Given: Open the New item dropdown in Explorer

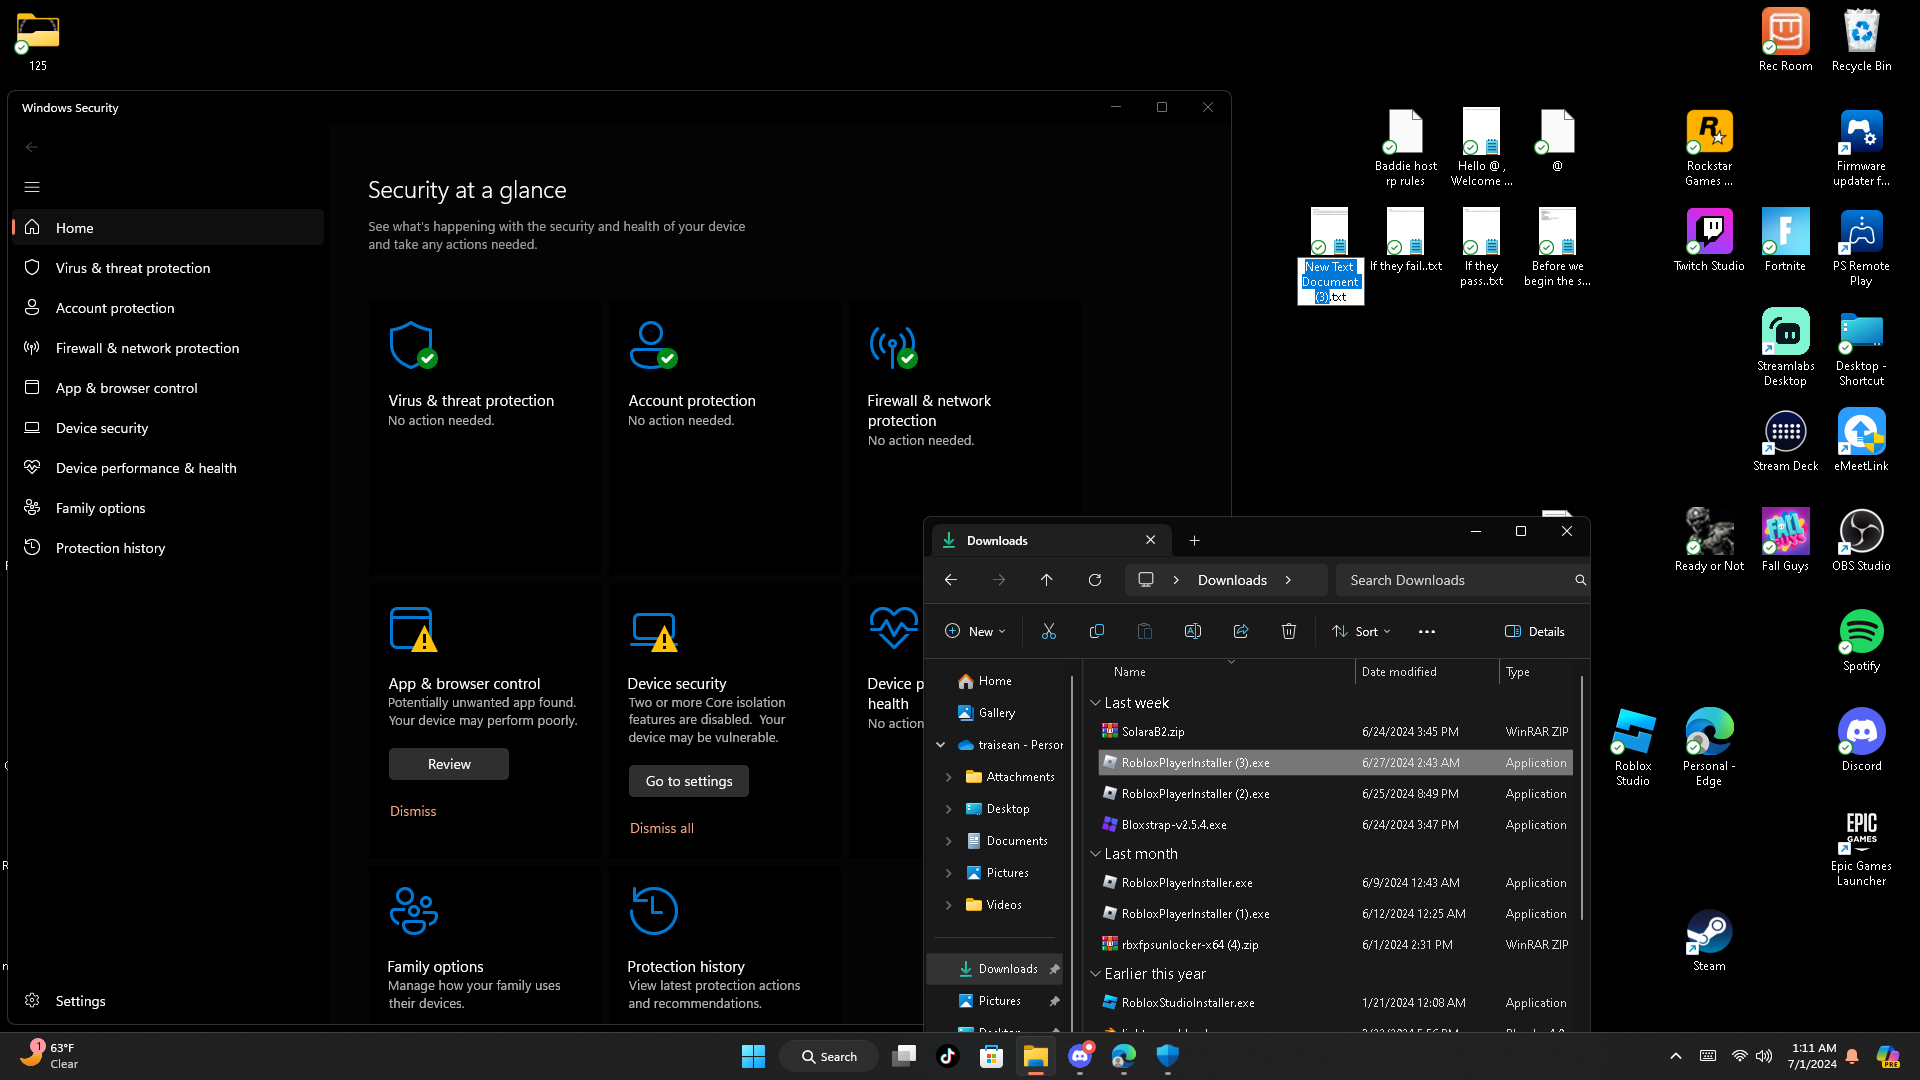Looking at the screenshot, I should pyautogui.click(x=975, y=631).
